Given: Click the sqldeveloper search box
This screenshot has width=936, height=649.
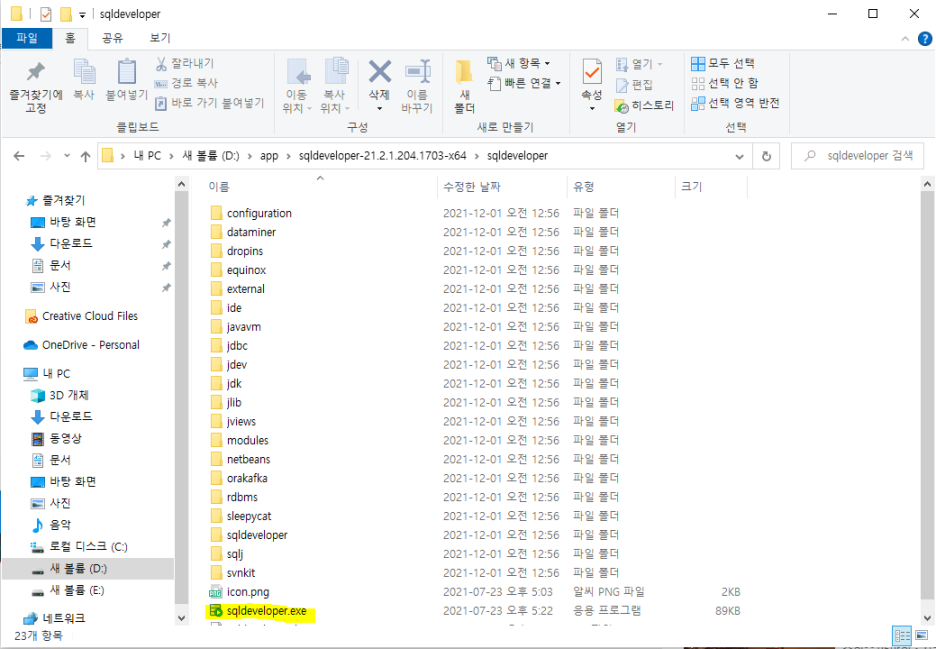Looking at the screenshot, I should coord(857,156).
